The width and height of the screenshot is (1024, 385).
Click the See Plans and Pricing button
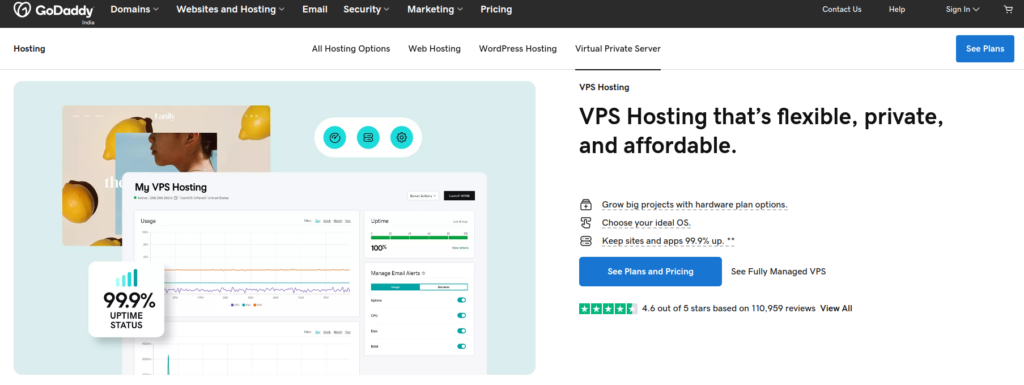pos(650,271)
